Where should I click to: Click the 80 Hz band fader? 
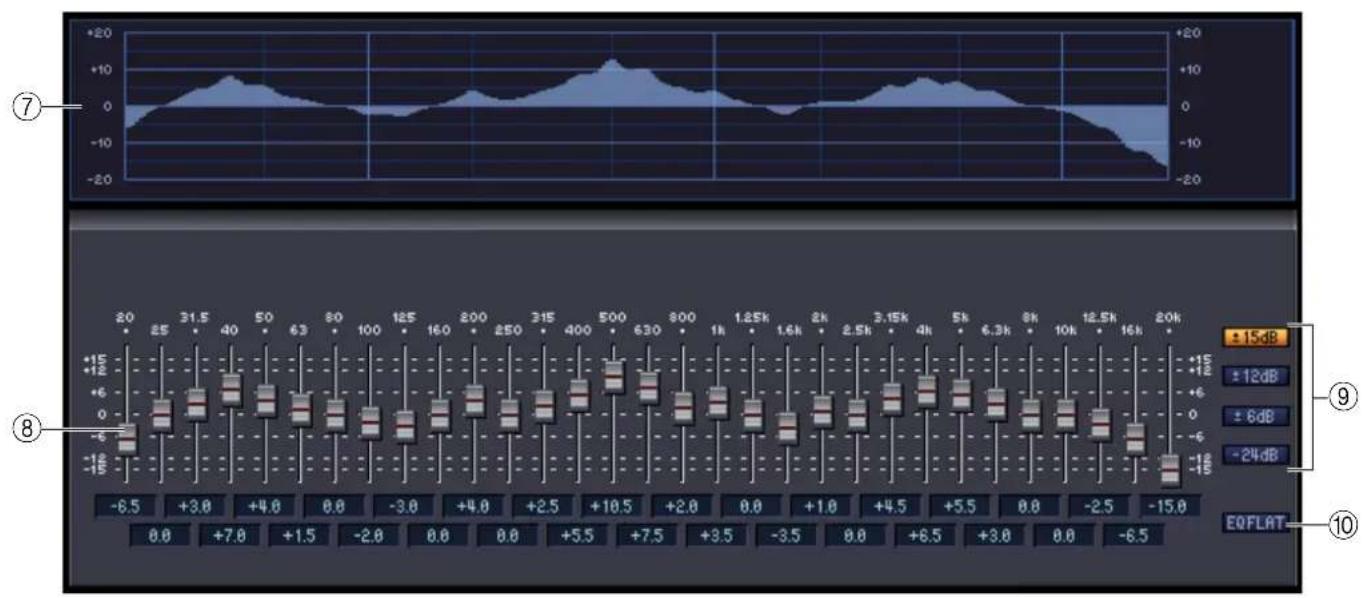(x=335, y=413)
